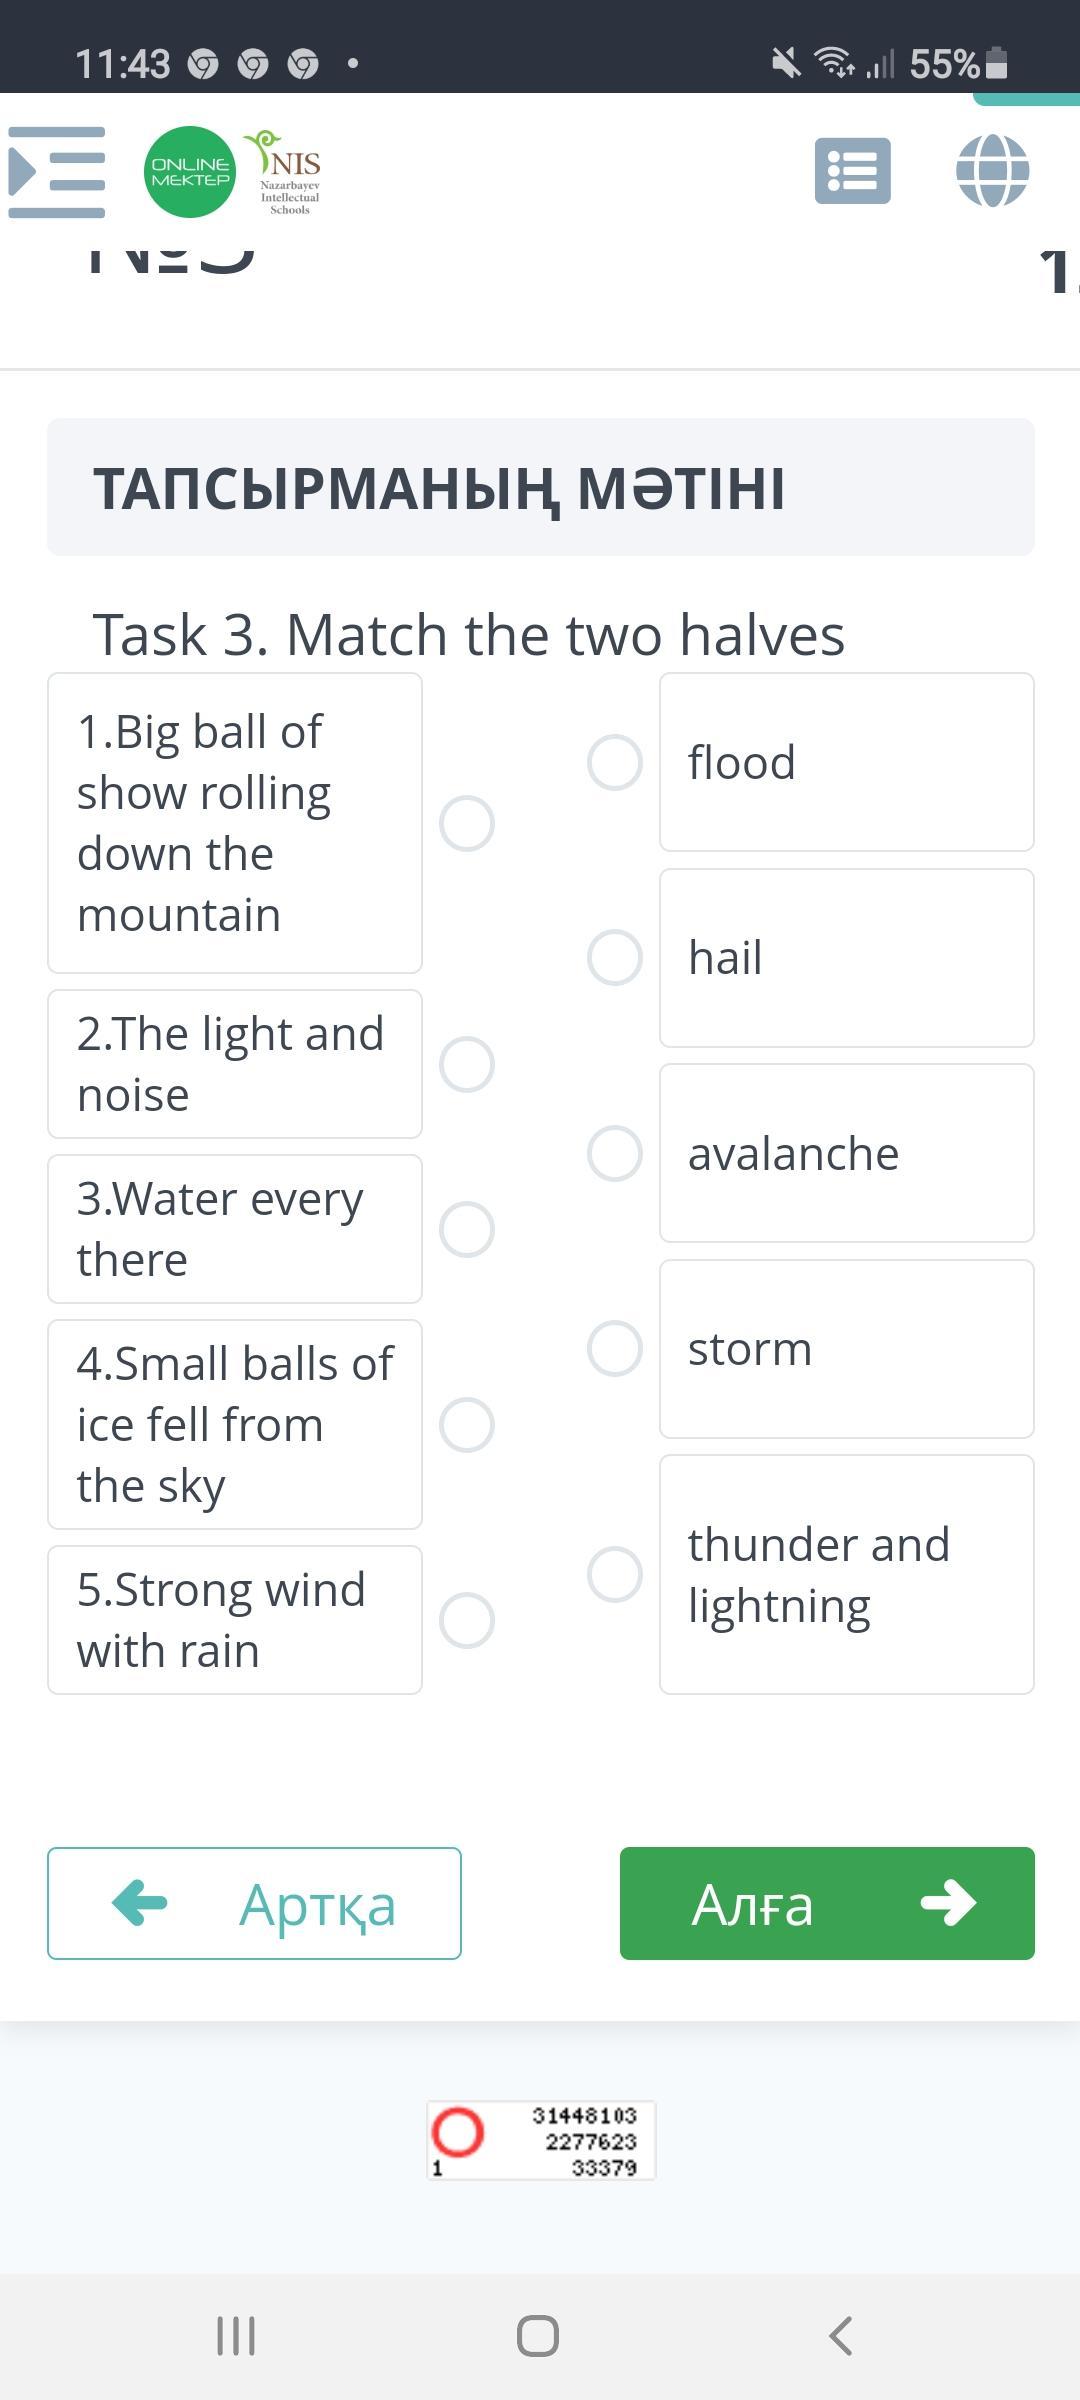Tap the Android home button
This screenshot has height=2400, width=1080.
[x=538, y=2336]
